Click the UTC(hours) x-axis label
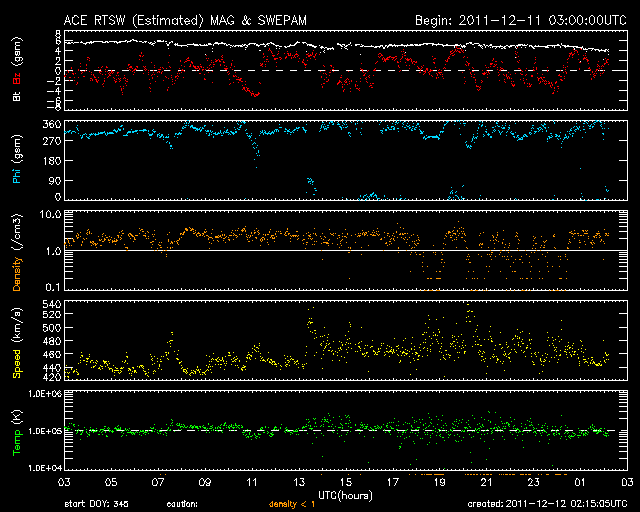The image size is (640, 512). [x=345, y=495]
